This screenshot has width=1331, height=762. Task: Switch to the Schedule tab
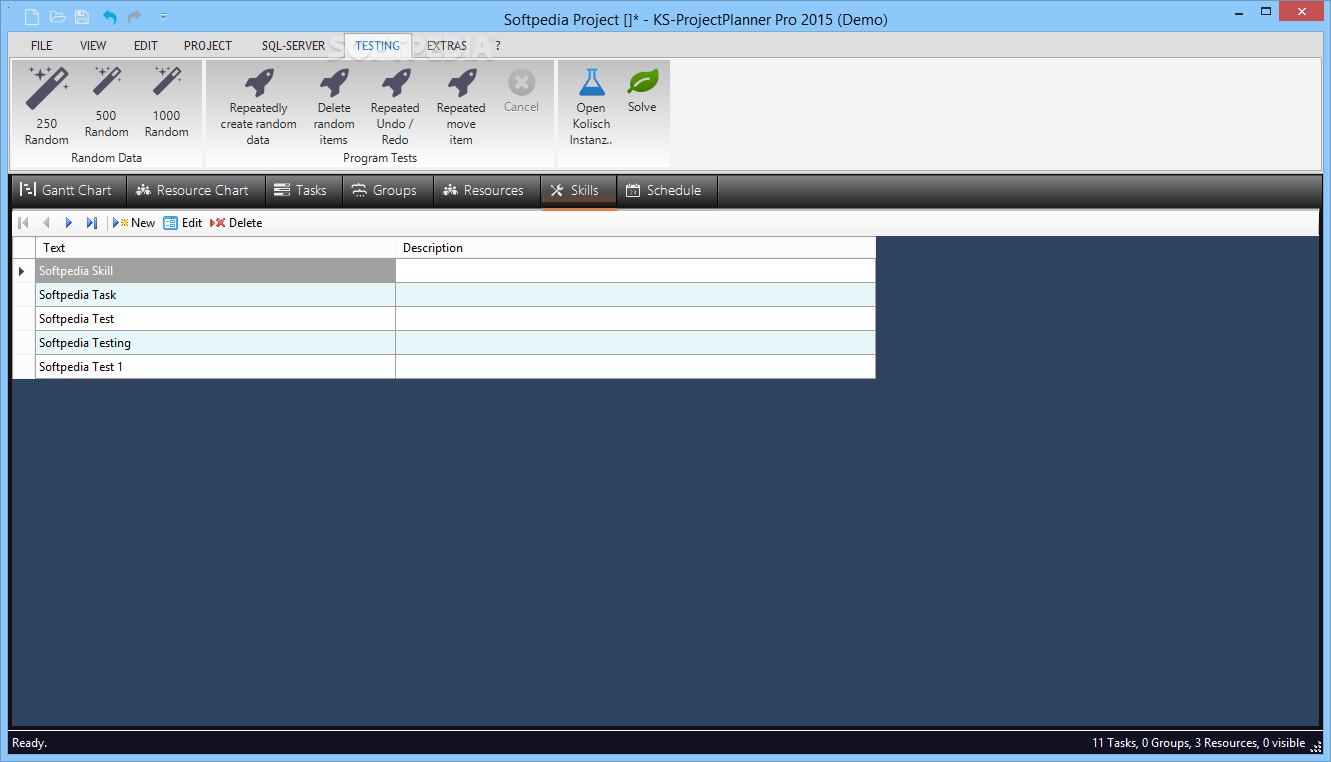coord(667,190)
